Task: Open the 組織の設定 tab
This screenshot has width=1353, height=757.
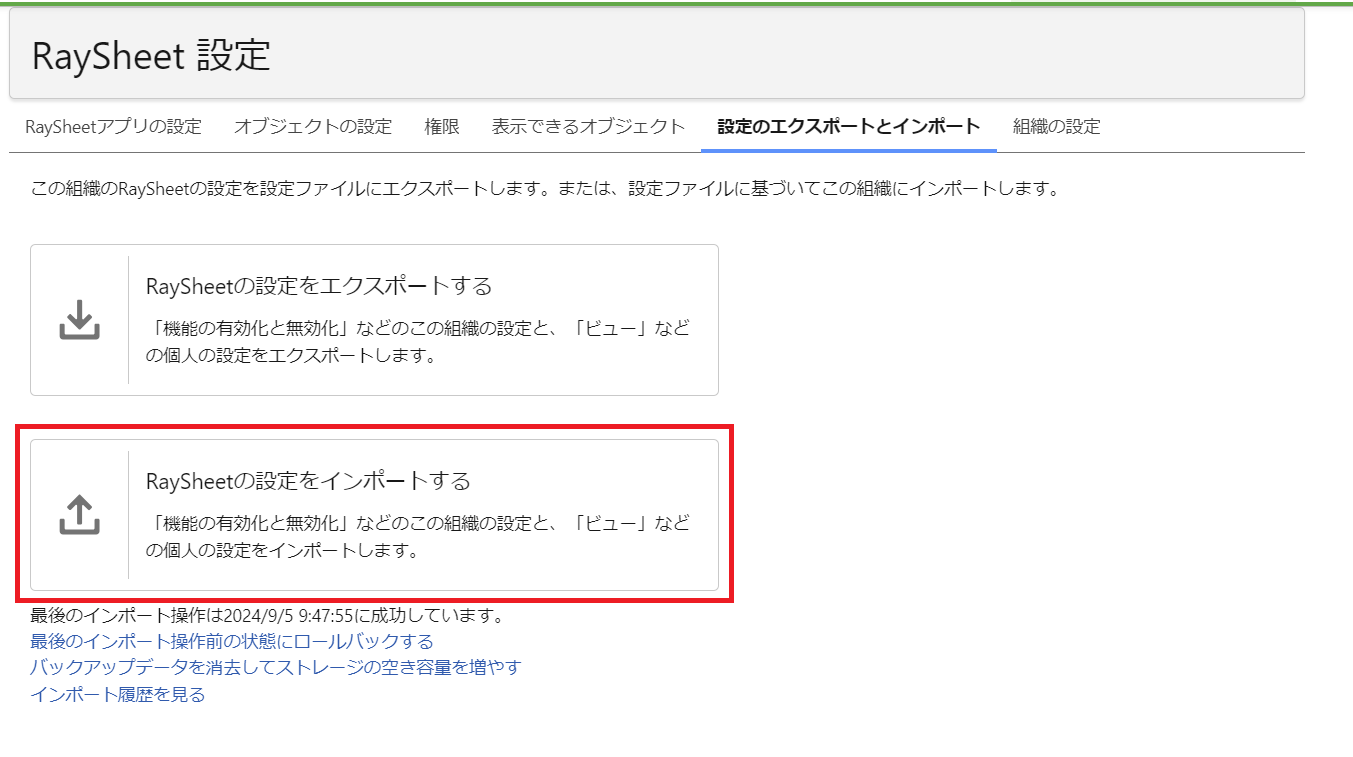Action: (x=1056, y=127)
